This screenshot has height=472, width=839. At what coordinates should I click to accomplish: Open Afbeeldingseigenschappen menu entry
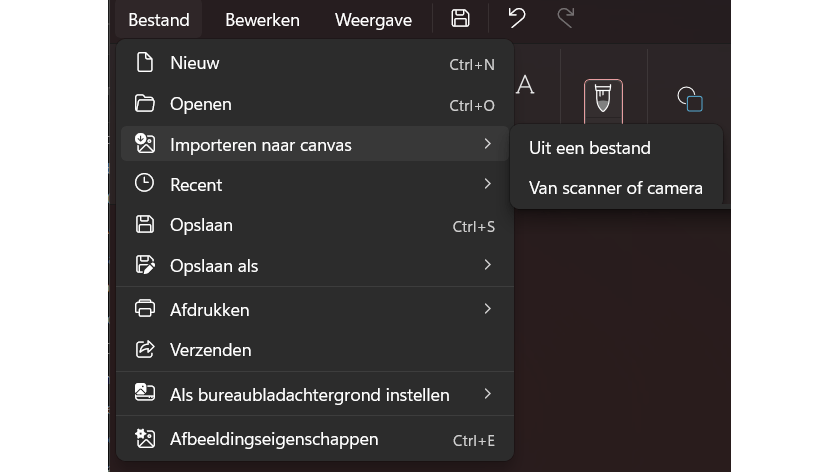(274, 439)
